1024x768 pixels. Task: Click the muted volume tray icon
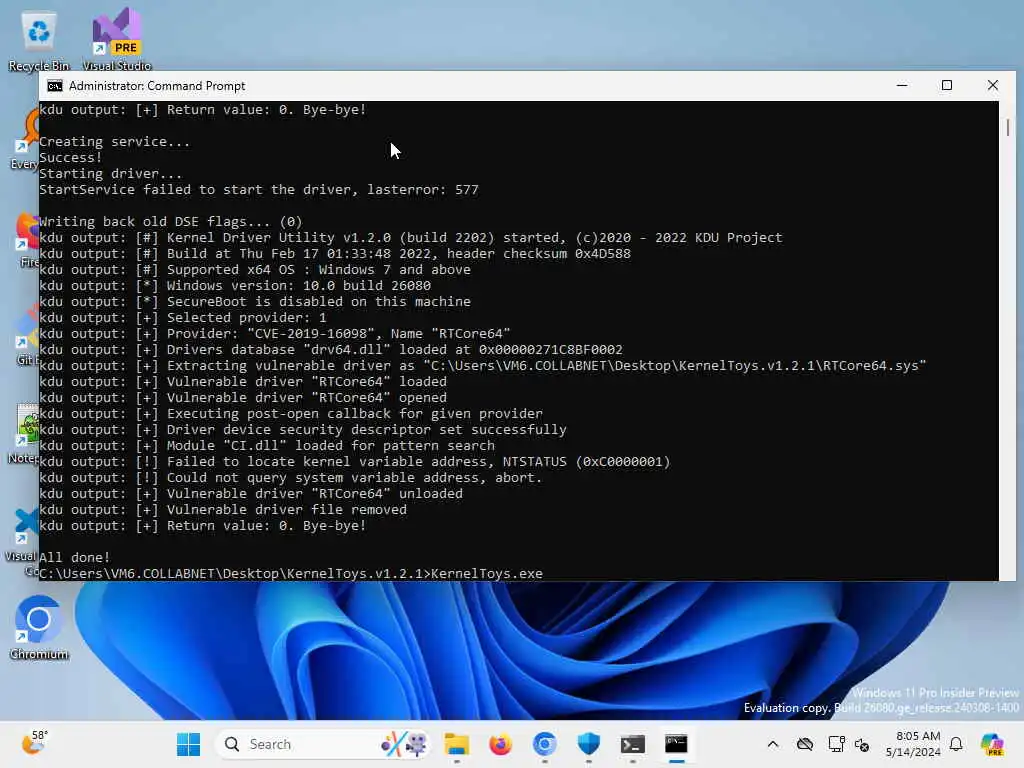pyautogui.click(x=861, y=744)
